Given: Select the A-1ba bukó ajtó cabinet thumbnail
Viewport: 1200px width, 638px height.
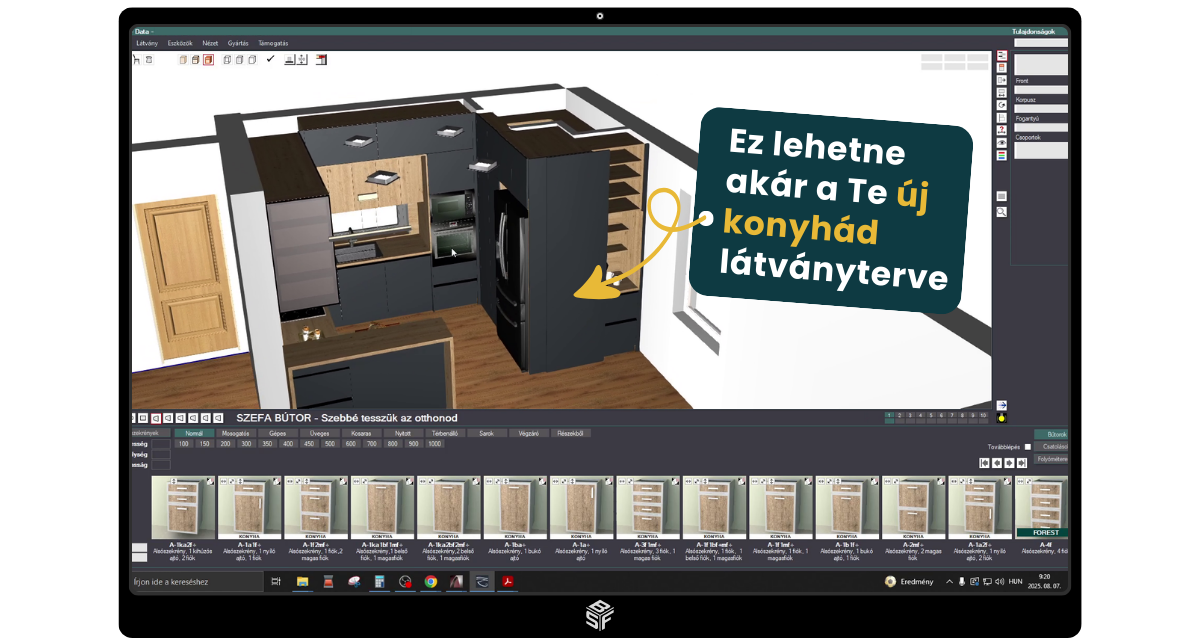Looking at the screenshot, I should pos(516,507).
